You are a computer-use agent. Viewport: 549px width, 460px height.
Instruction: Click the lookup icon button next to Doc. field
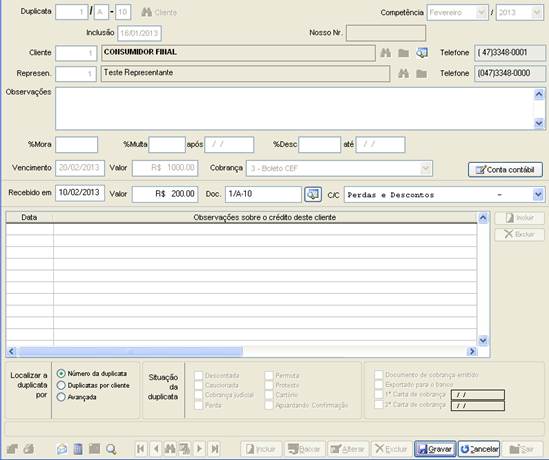point(313,194)
